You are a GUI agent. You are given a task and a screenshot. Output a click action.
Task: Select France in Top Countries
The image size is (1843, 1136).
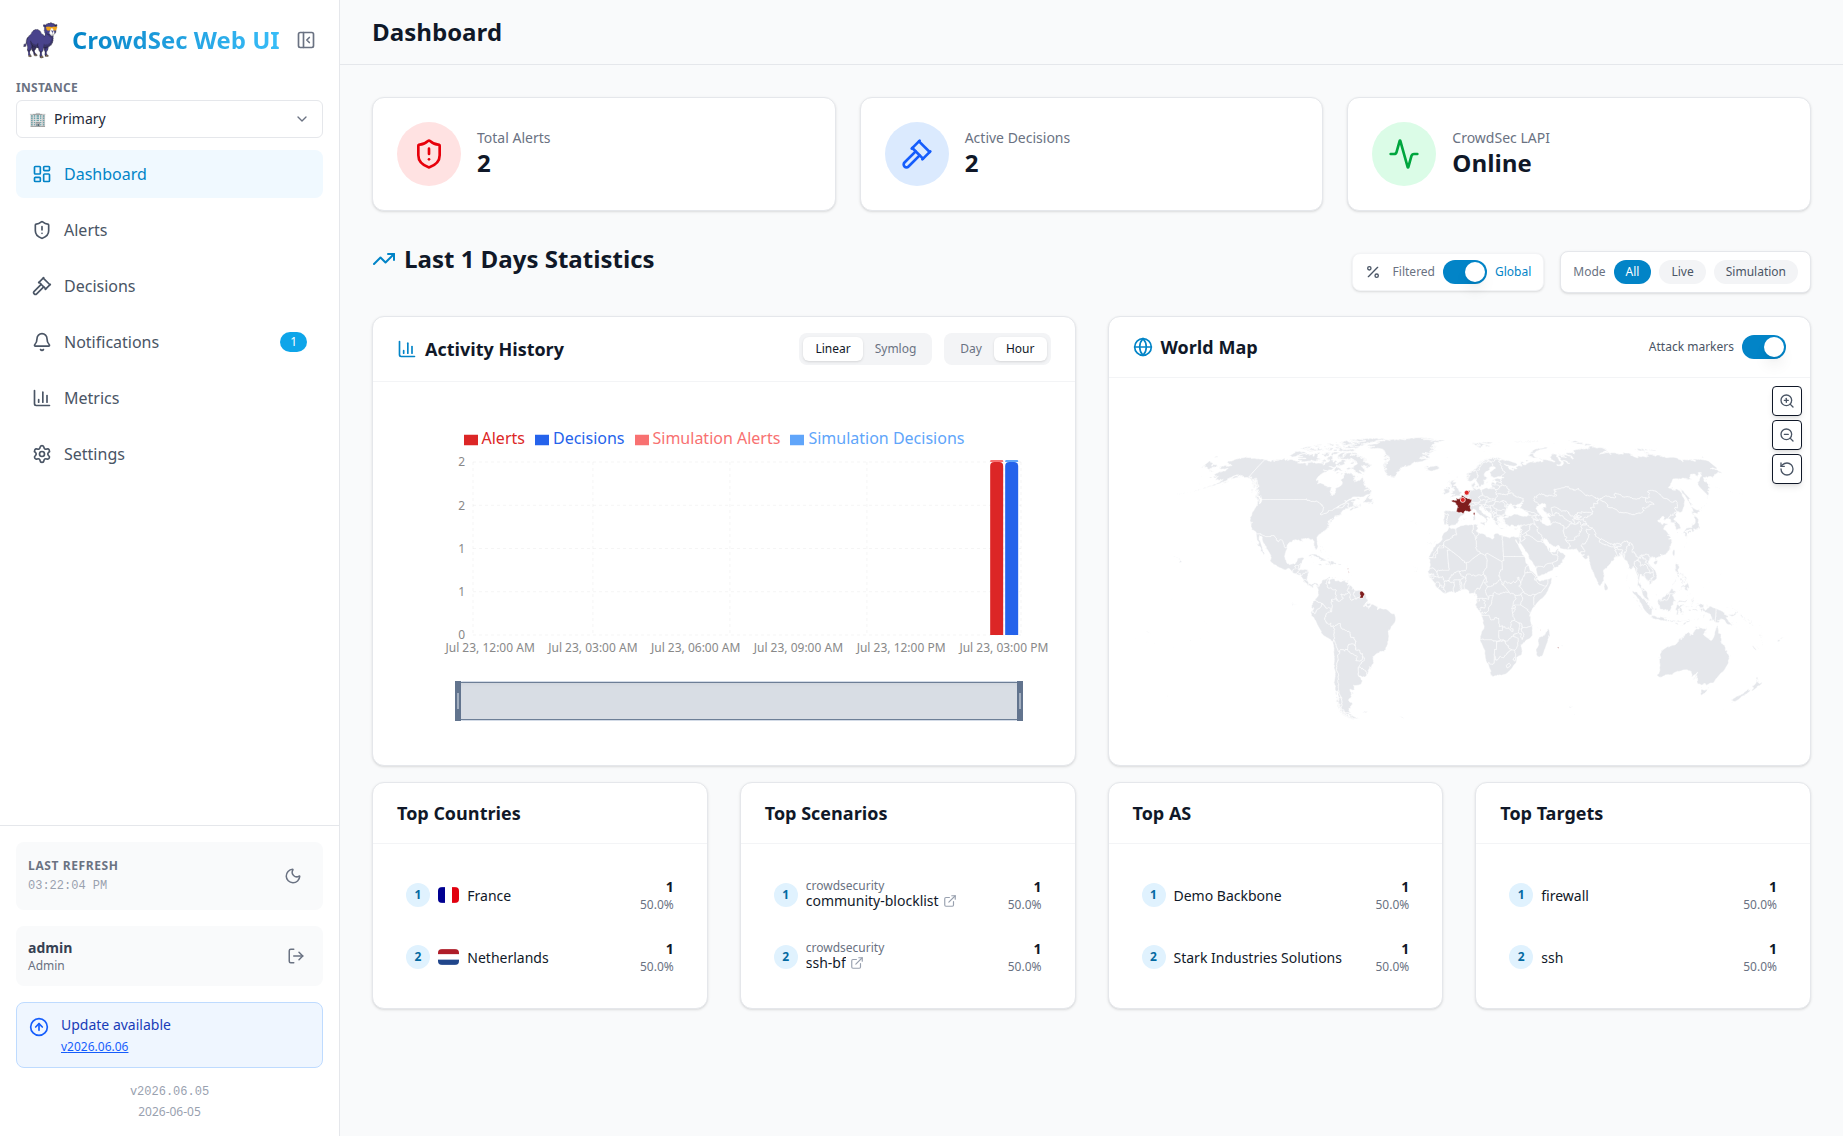[x=540, y=896]
